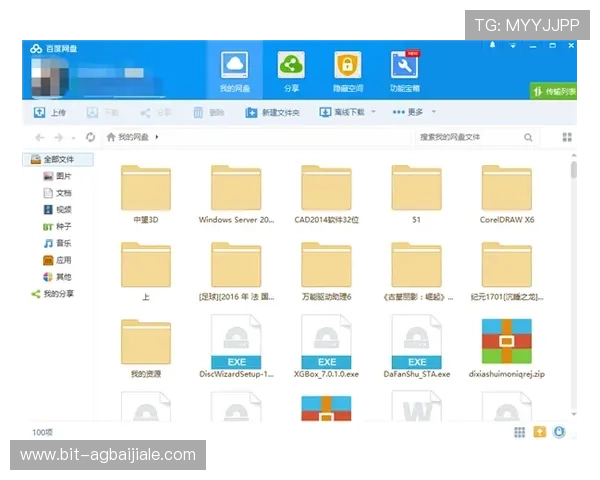Image resolution: width=600 pixels, height=480 pixels.
Task: Open the title bar dropdown menu icon
Action: tap(513, 46)
